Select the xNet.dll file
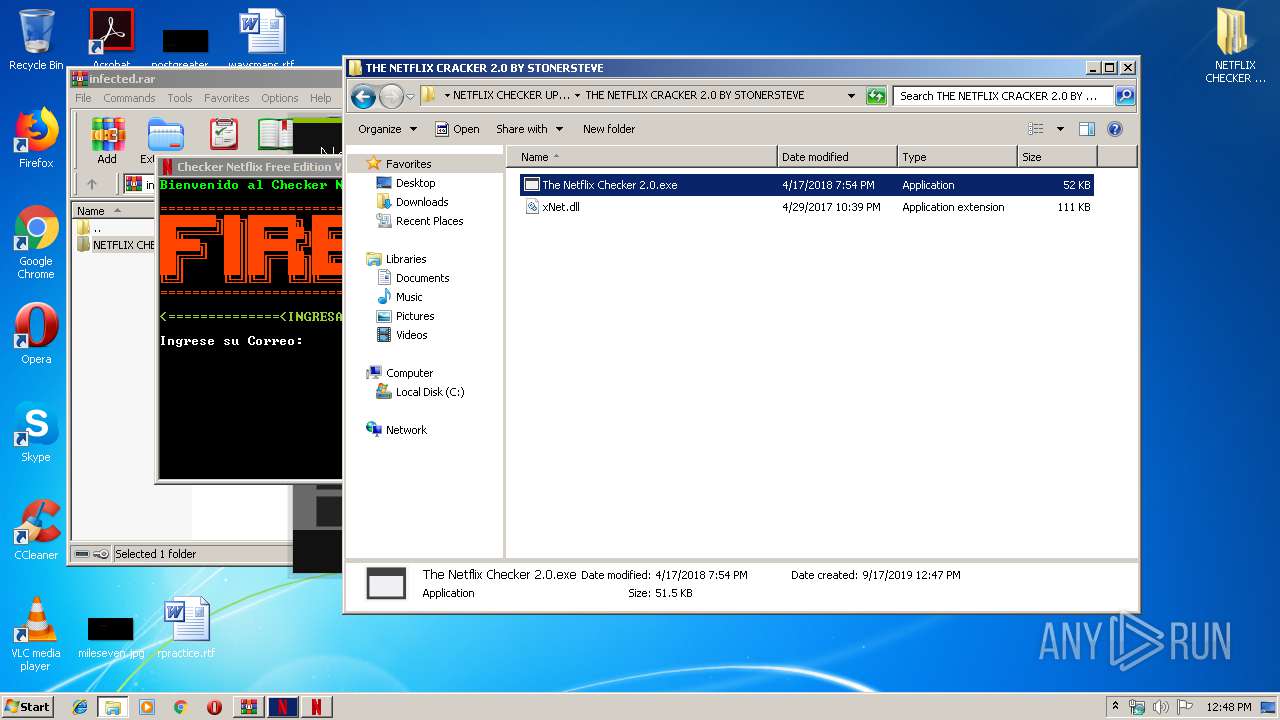This screenshot has width=1280, height=720. click(x=806, y=207)
